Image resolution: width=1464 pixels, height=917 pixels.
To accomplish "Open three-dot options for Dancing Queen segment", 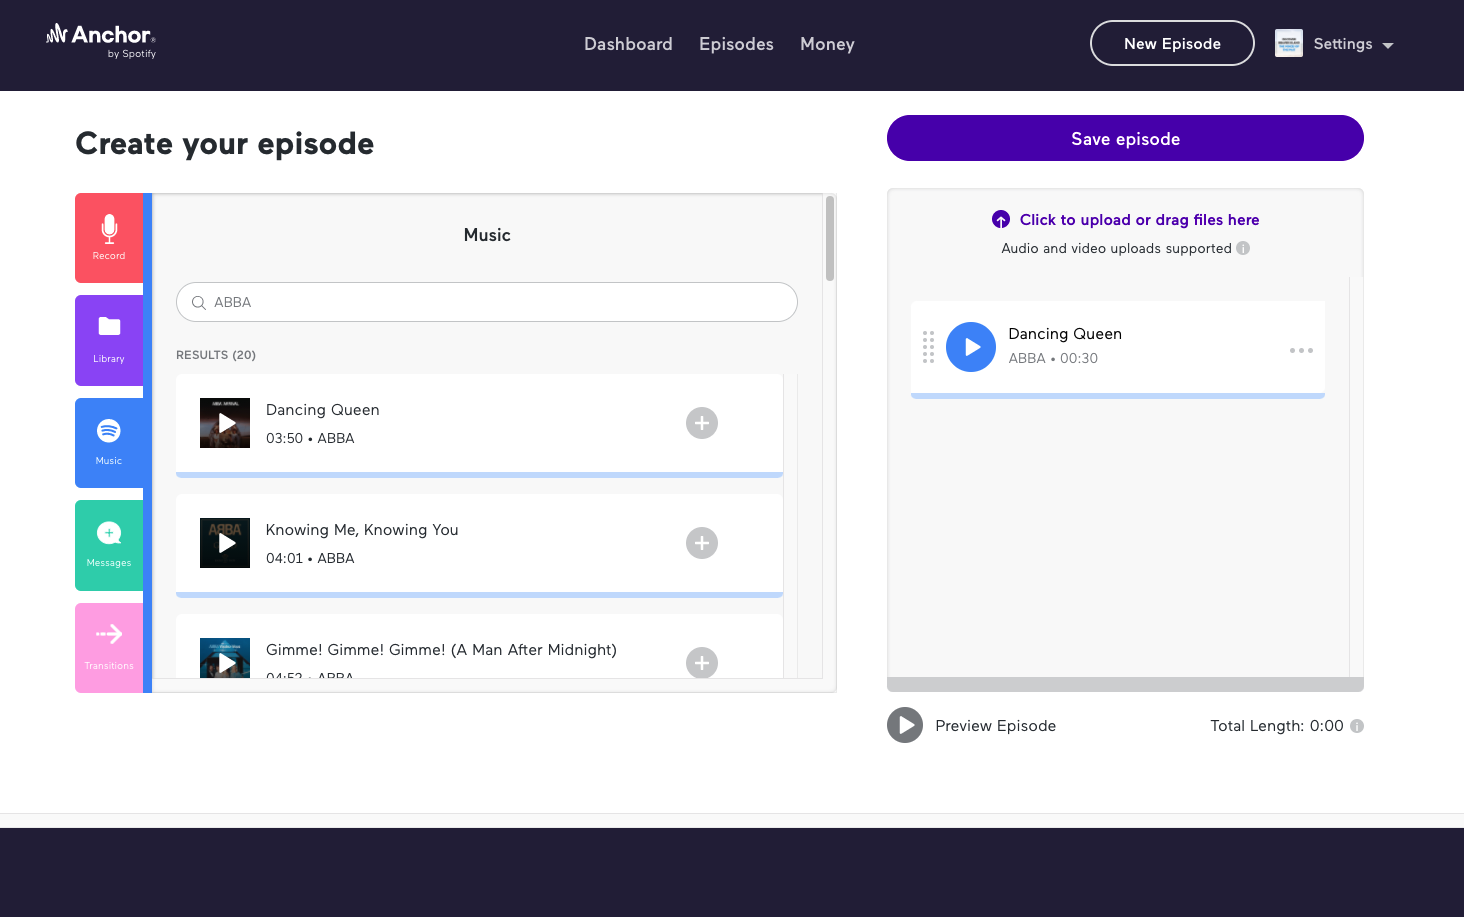I will click(x=1301, y=350).
